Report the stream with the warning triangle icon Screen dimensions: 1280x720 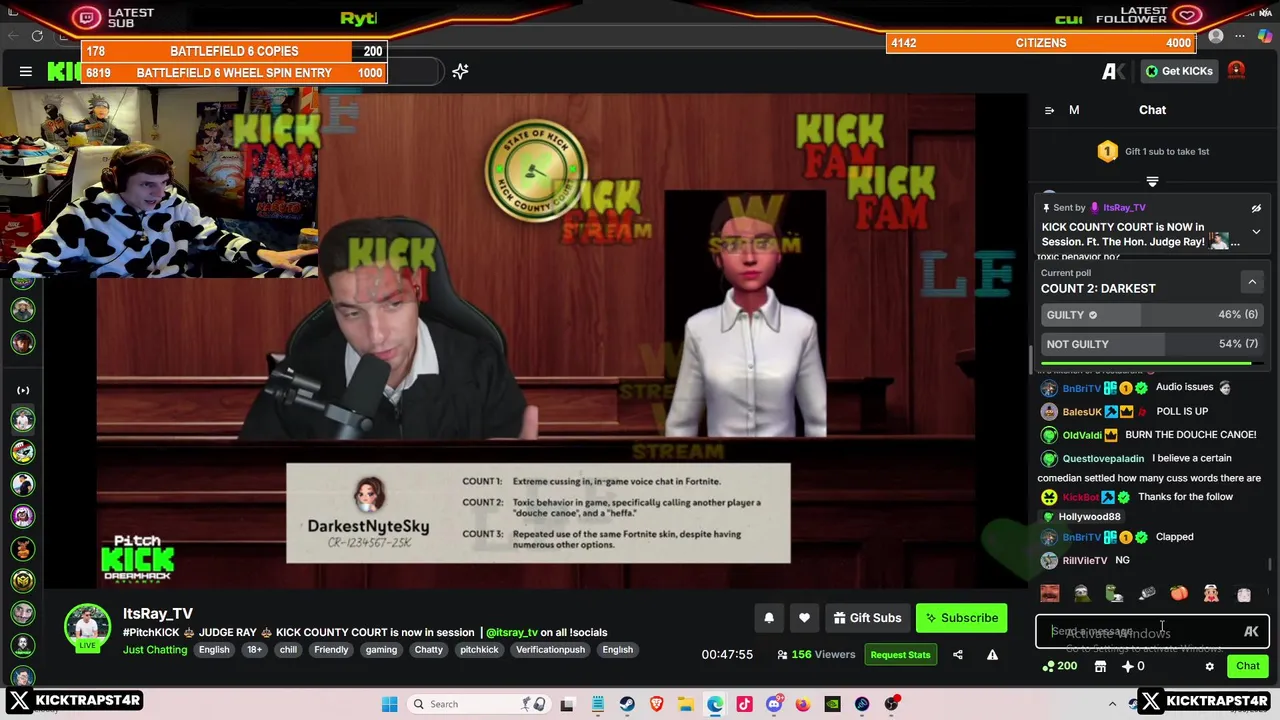(992, 655)
